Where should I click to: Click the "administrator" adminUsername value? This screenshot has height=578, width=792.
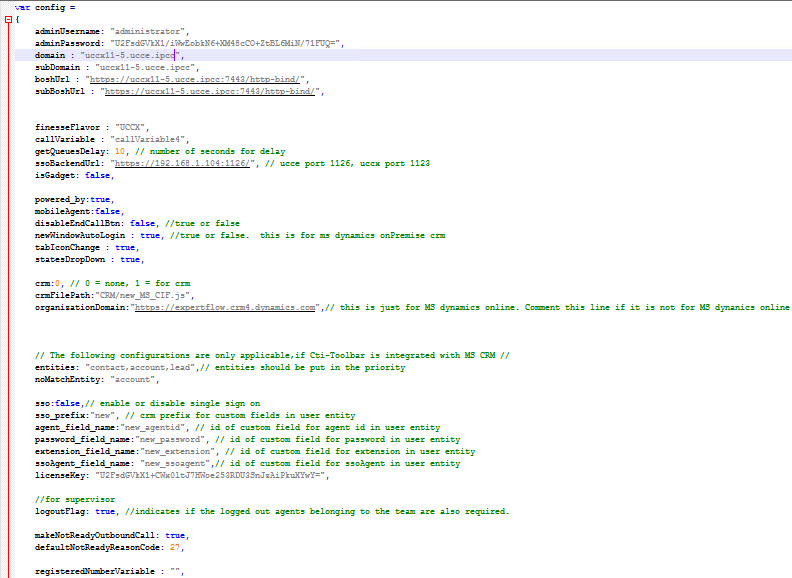[150, 31]
